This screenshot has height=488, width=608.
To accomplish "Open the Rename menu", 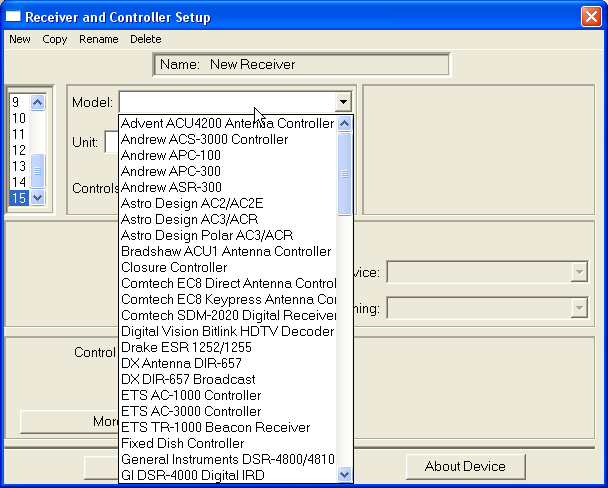I will (x=97, y=39).
